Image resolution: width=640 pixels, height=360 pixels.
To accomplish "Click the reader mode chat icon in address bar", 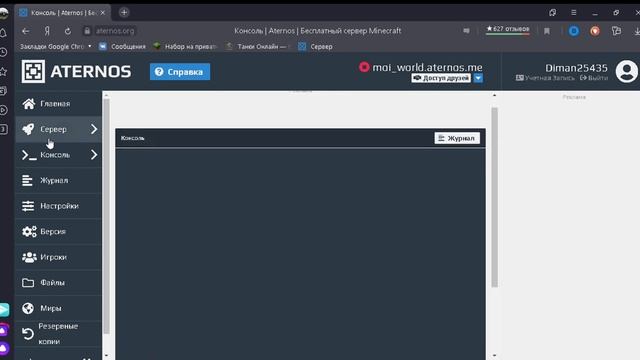I will click(x=466, y=31).
